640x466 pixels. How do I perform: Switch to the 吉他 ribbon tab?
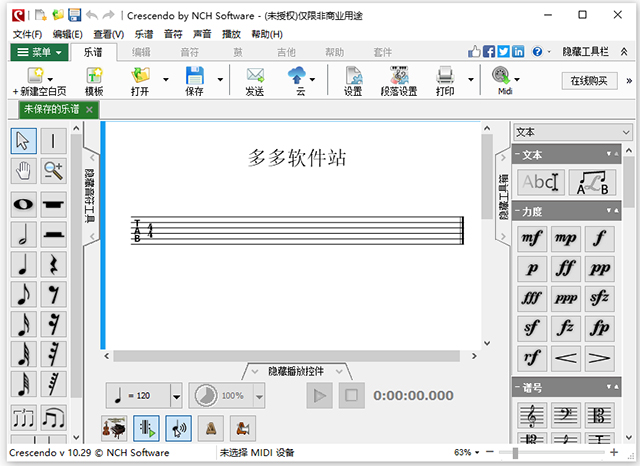286,52
